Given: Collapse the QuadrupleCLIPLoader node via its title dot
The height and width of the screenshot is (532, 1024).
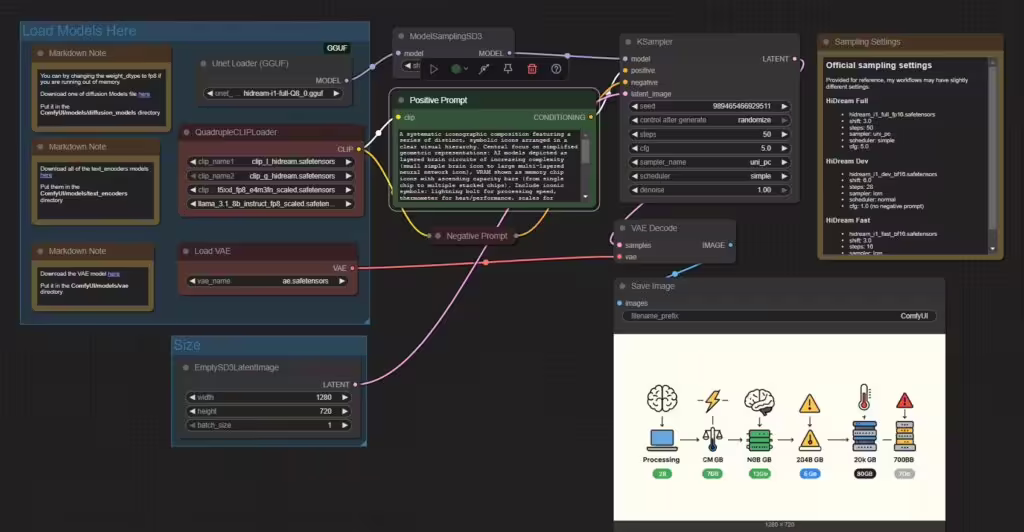Looking at the screenshot, I should 186,132.
